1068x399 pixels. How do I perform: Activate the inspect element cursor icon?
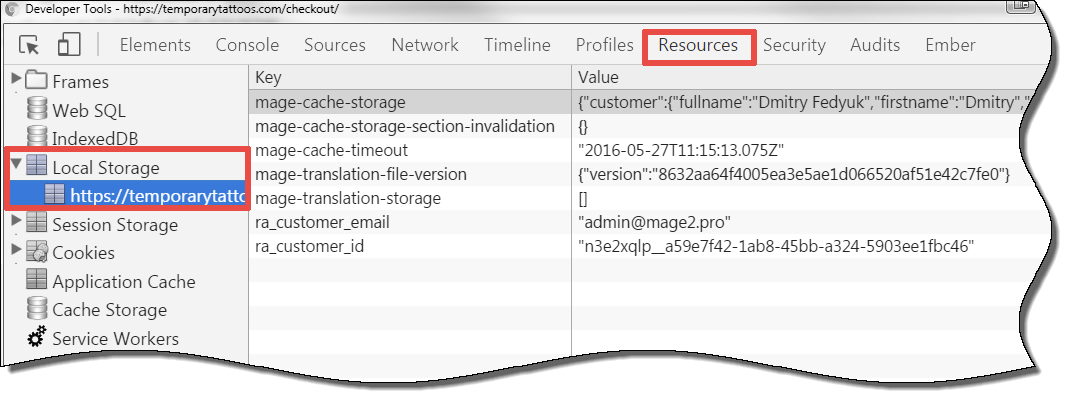point(29,45)
